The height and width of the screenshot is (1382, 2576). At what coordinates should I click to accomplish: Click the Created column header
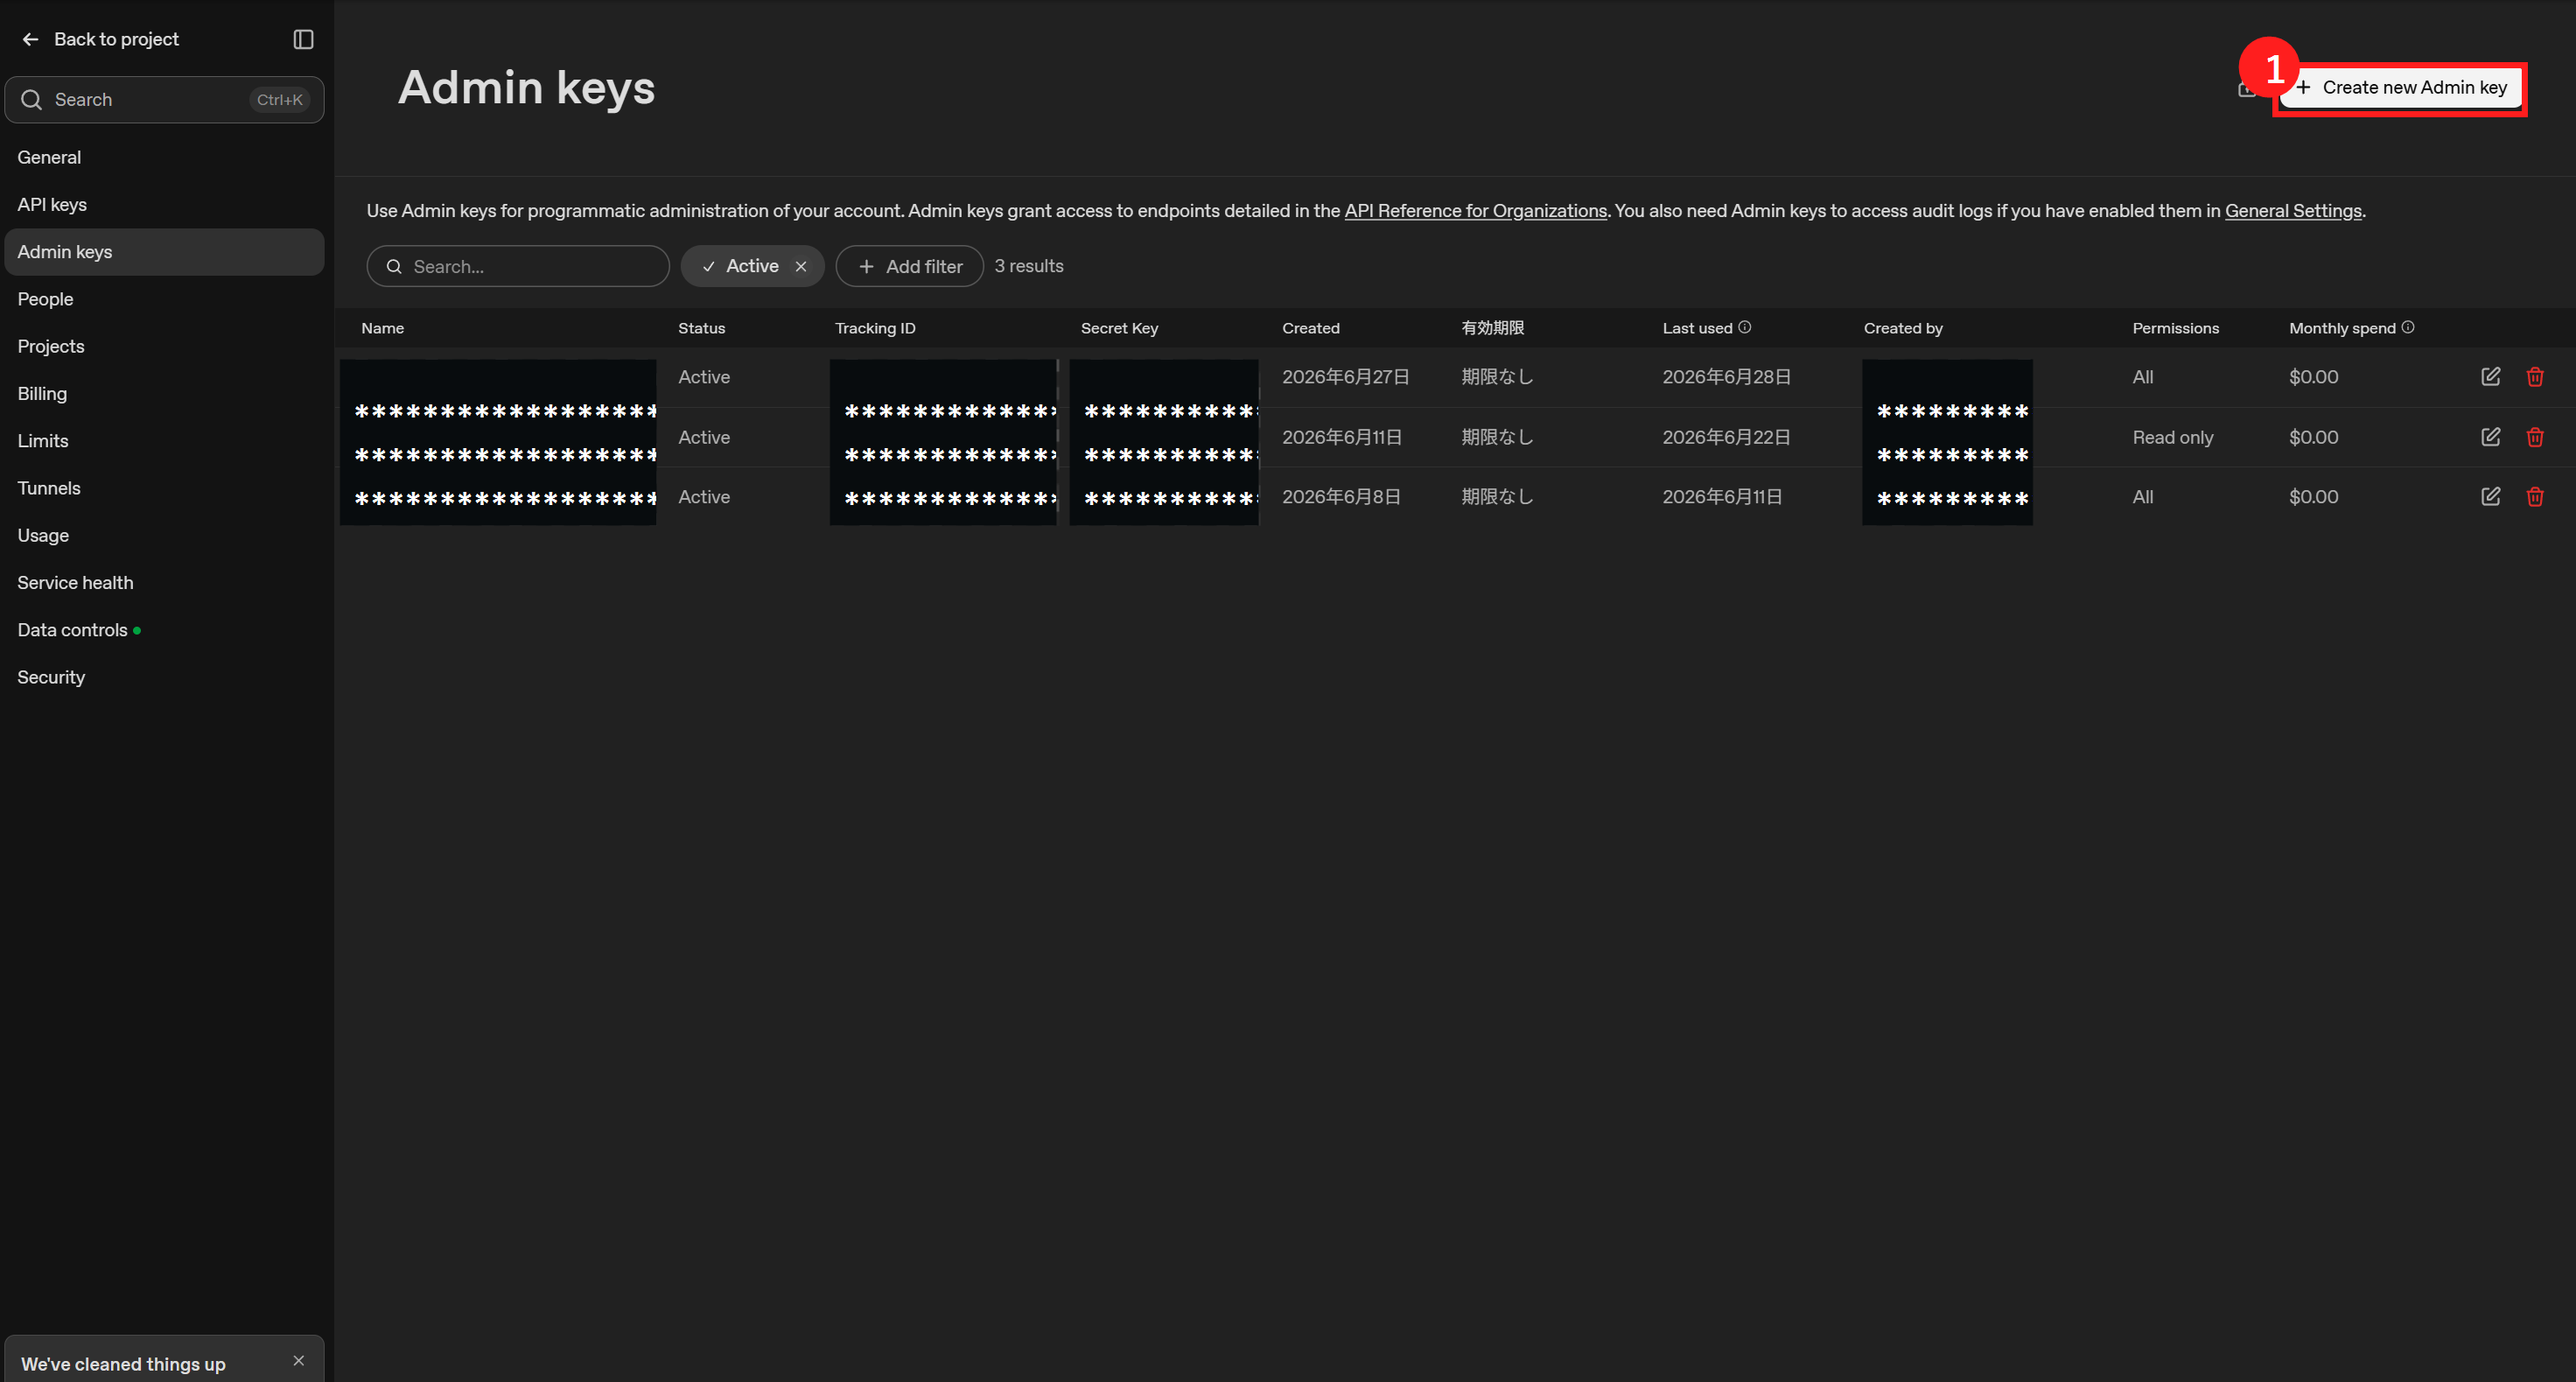(x=1310, y=328)
